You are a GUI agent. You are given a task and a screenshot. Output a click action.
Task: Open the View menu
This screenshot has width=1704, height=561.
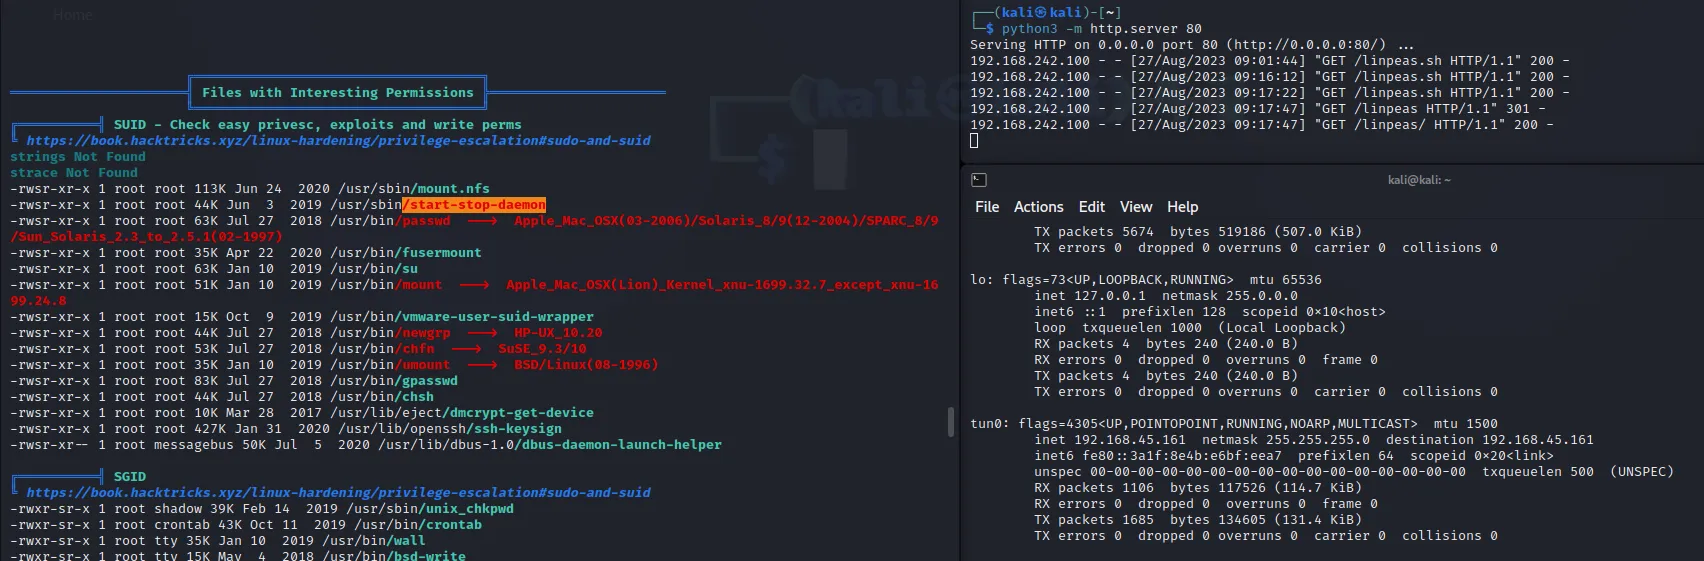coord(1135,207)
